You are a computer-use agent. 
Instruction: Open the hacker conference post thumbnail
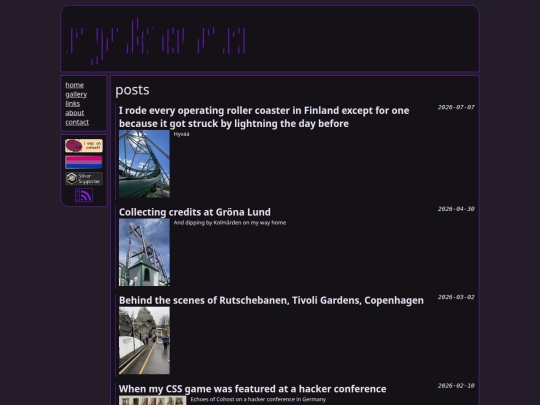click(x=153, y=400)
